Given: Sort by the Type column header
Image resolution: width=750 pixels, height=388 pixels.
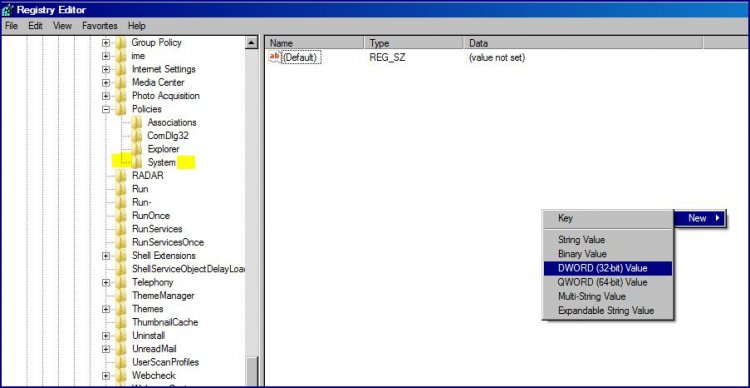Looking at the screenshot, I should click(x=414, y=43).
